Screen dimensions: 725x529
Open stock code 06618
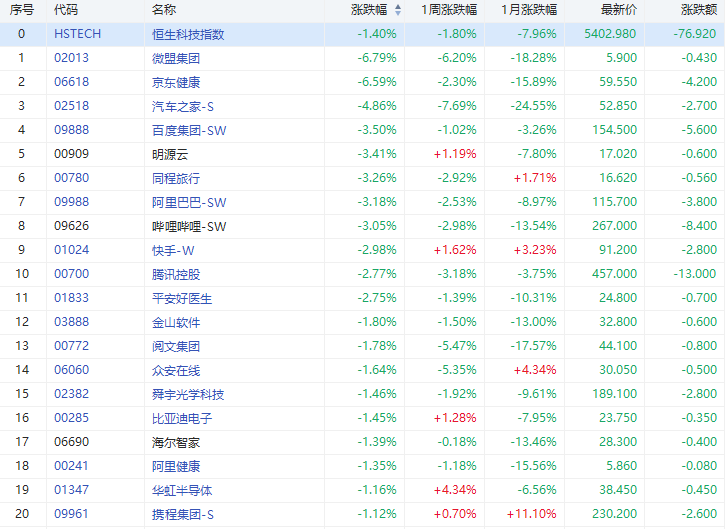(71, 82)
